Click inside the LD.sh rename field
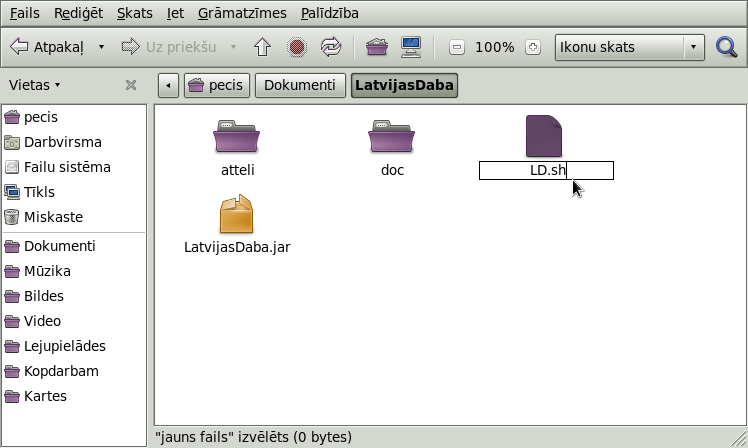This screenshot has width=748, height=448. pos(546,170)
